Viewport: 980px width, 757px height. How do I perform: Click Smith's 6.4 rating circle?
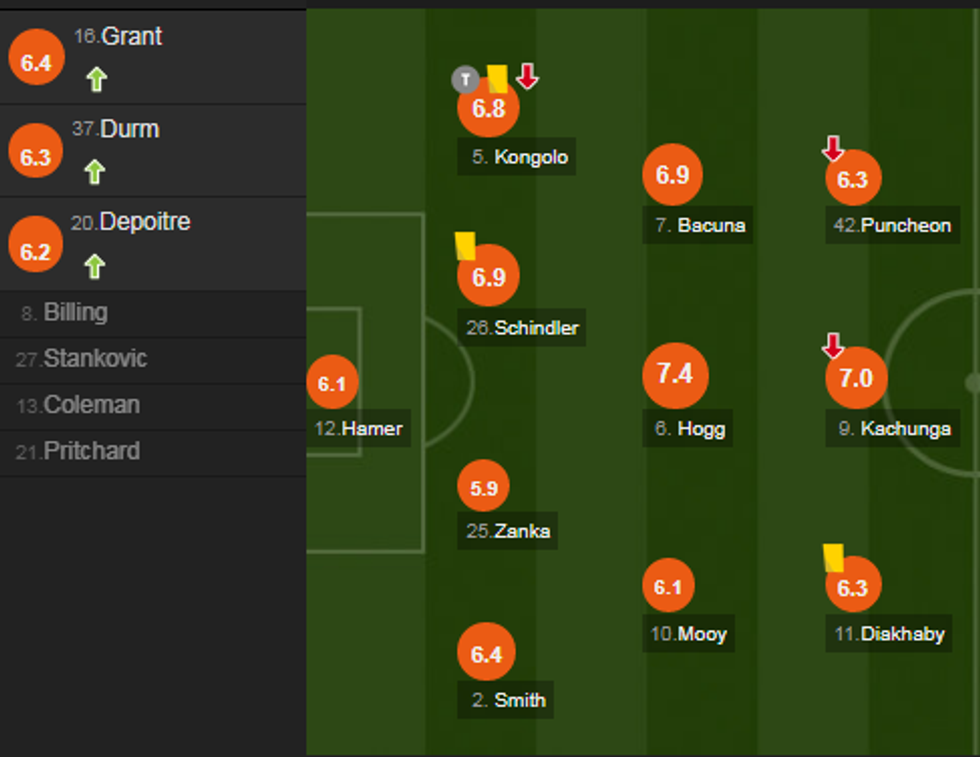[x=486, y=654]
